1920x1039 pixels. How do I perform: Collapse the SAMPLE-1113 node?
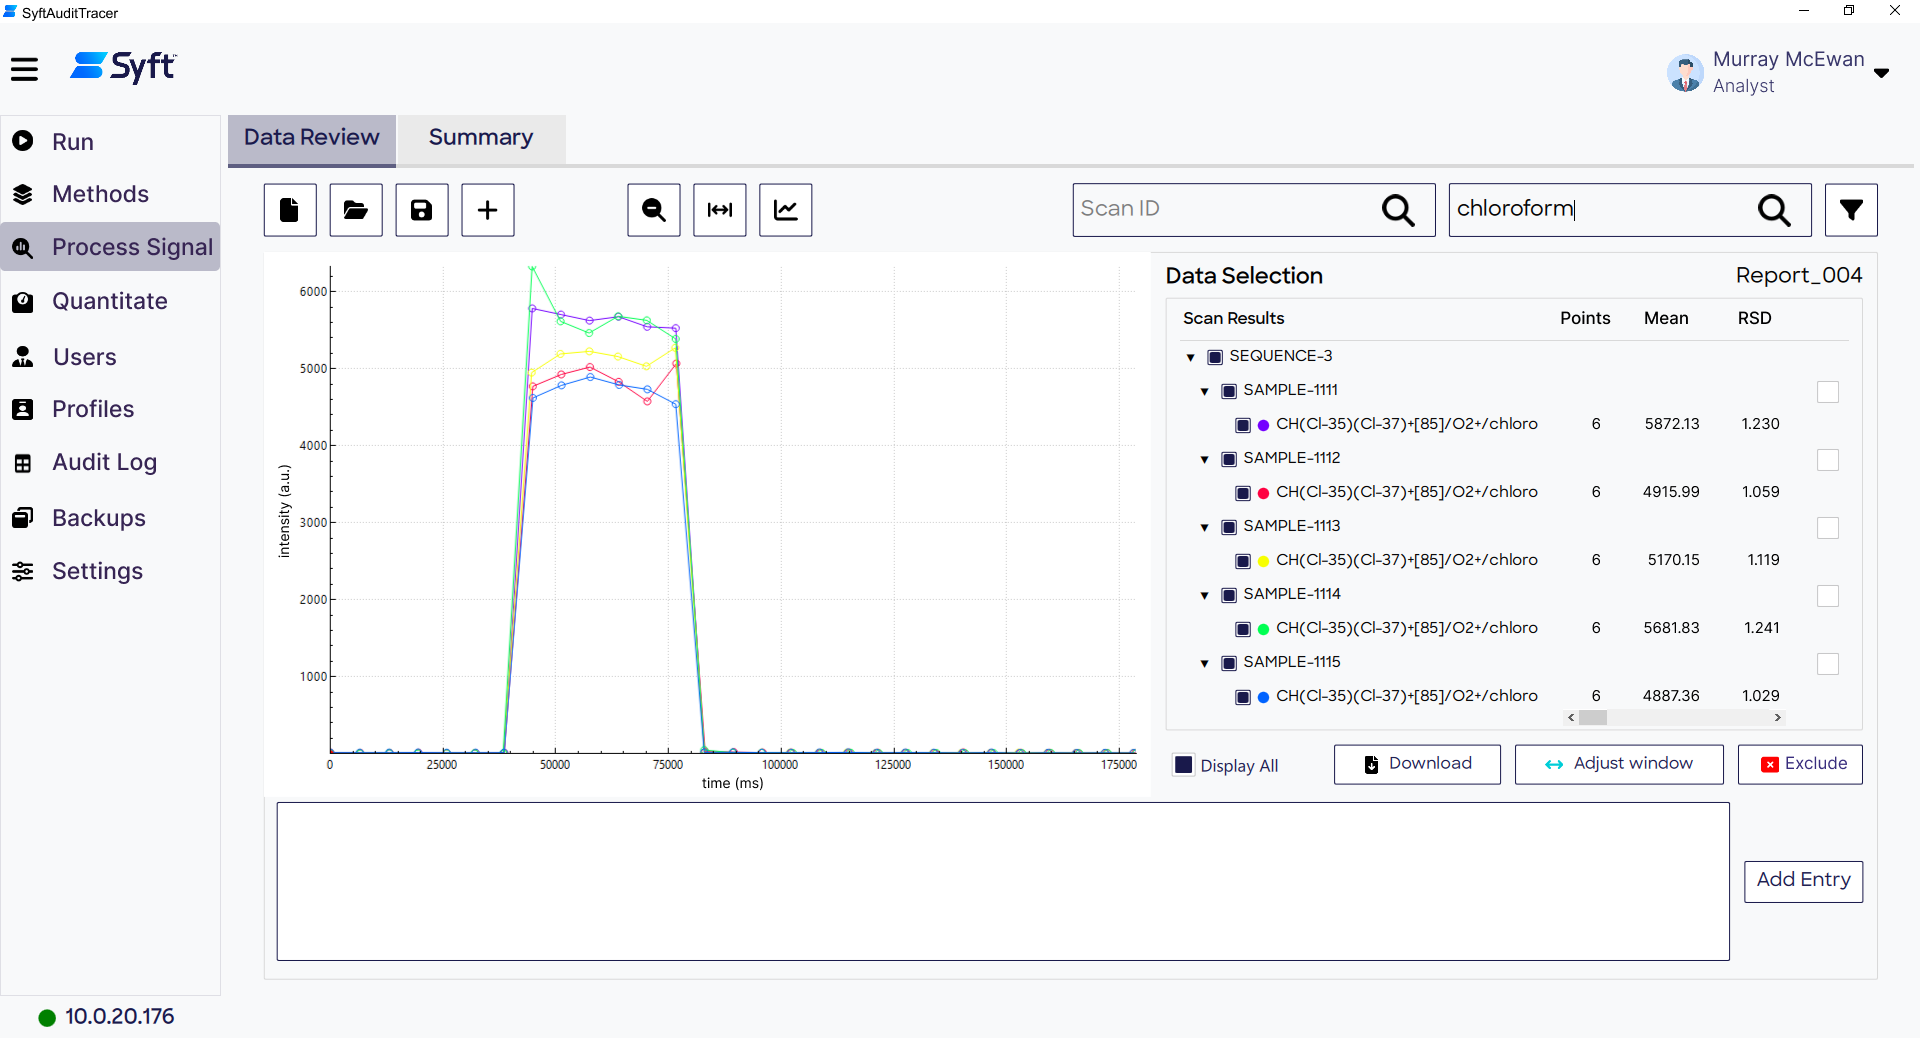tap(1204, 527)
